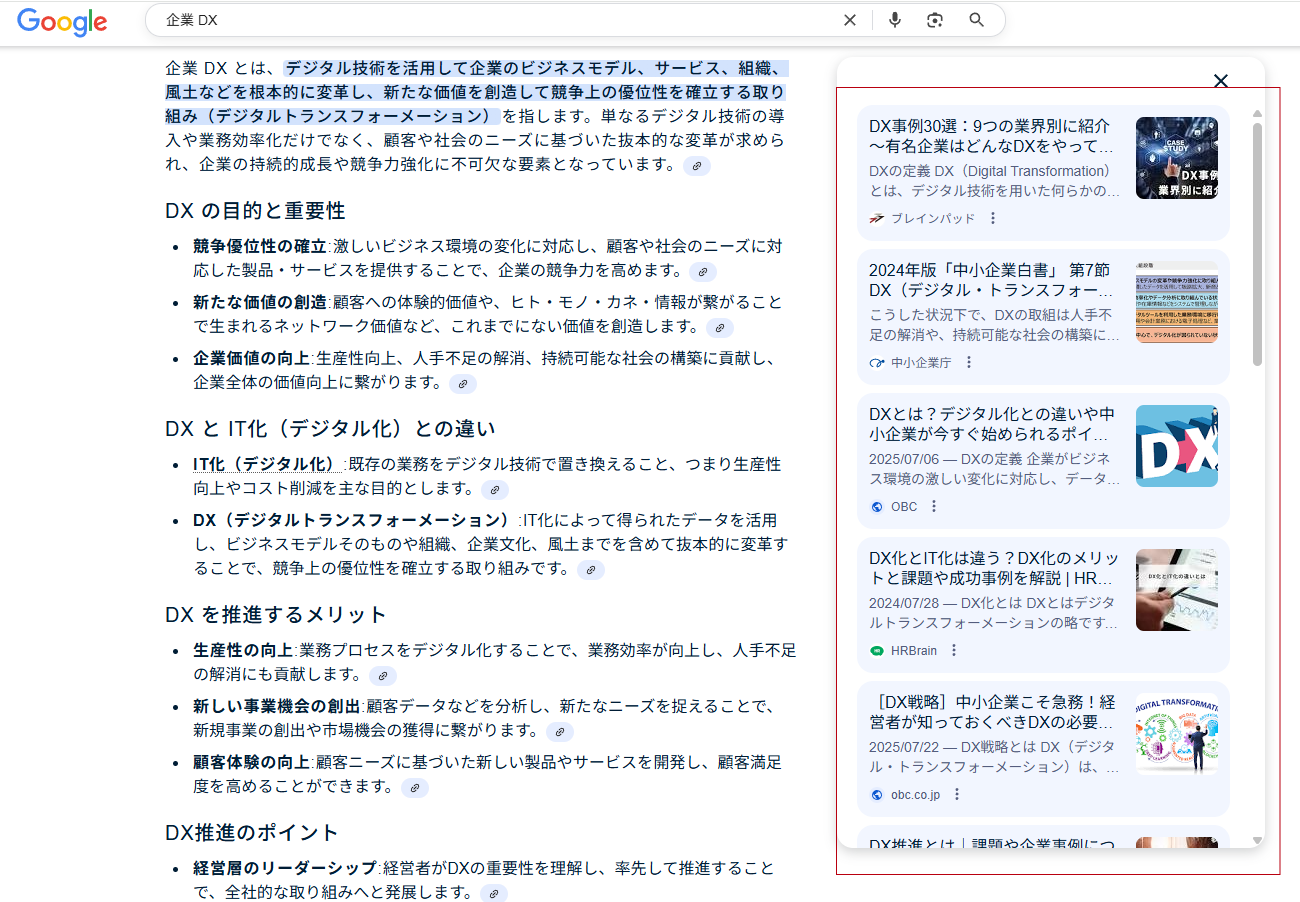Click source link icon after 顧客体験の向上
The width and height of the screenshot is (1300, 902).
pyautogui.click(x=414, y=788)
